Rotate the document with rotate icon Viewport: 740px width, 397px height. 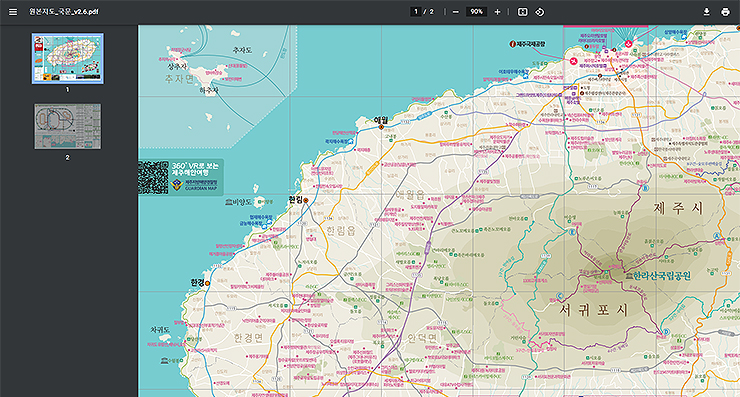[x=539, y=12]
